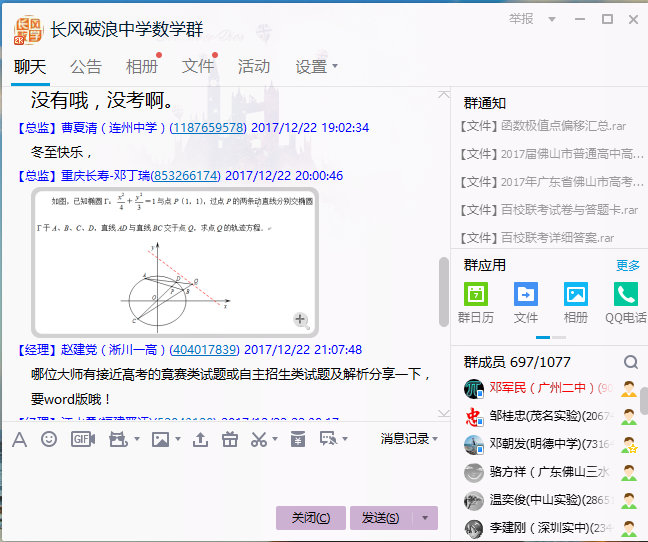
Task: Click the chat history vertical scrollbar
Action: [444, 290]
